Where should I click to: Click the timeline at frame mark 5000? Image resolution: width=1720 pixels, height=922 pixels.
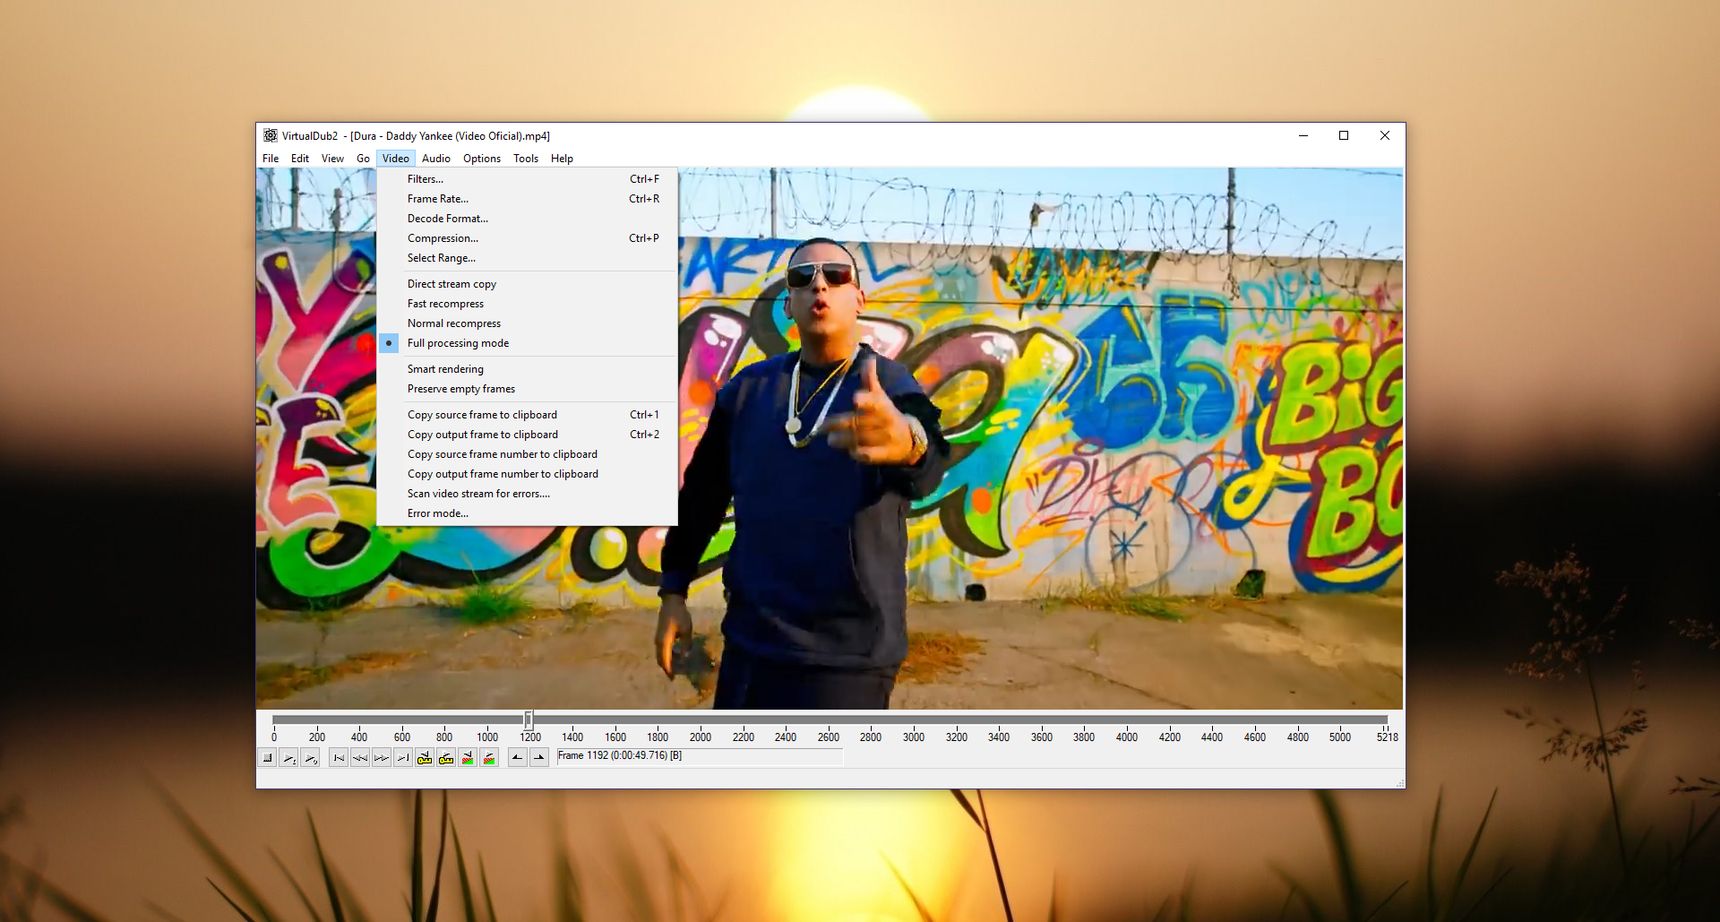1340,737
